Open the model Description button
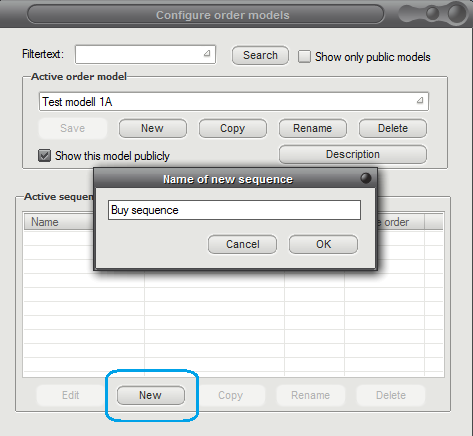 (353, 154)
